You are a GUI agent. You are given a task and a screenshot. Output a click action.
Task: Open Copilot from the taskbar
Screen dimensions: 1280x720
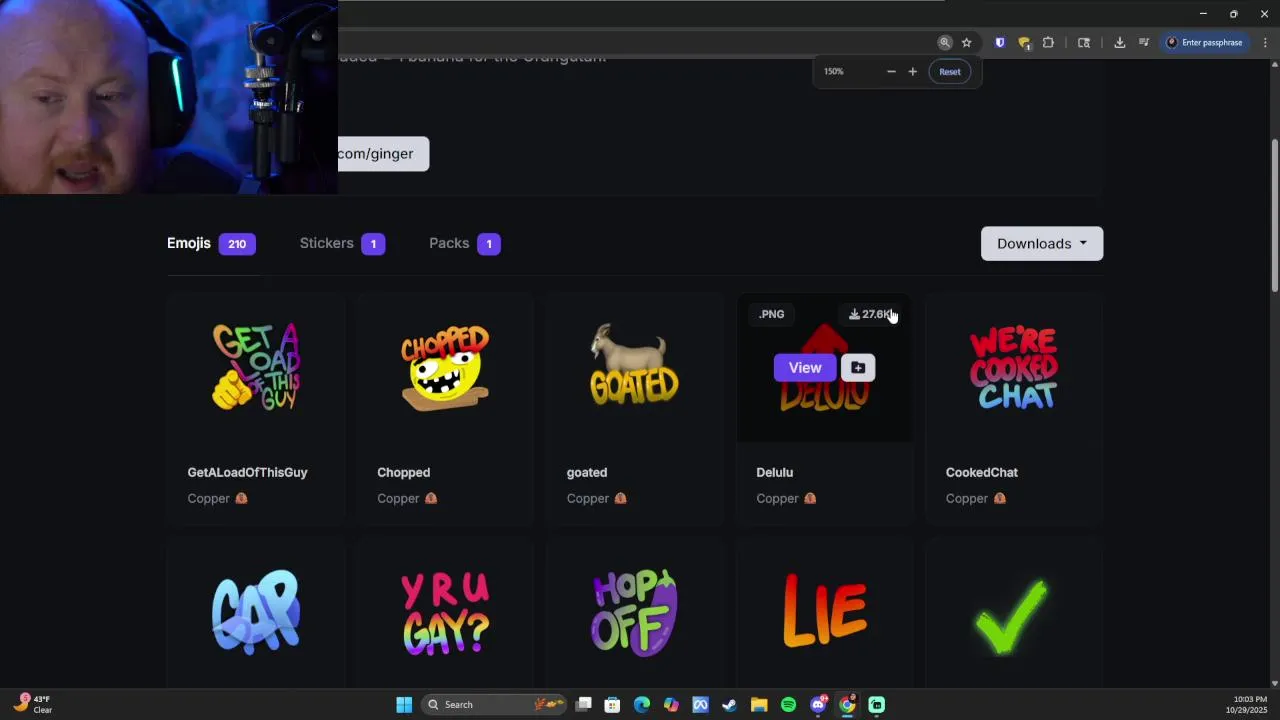pos(671,705)
